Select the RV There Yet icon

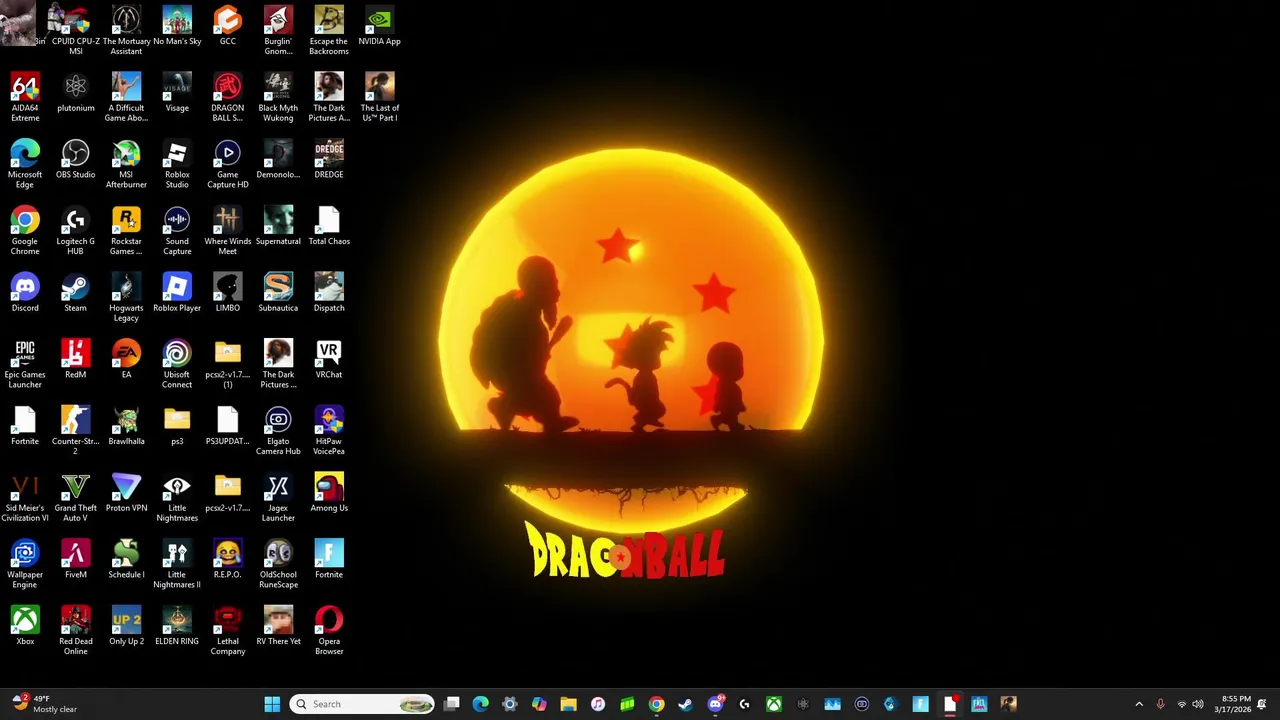tap(278, 627)
